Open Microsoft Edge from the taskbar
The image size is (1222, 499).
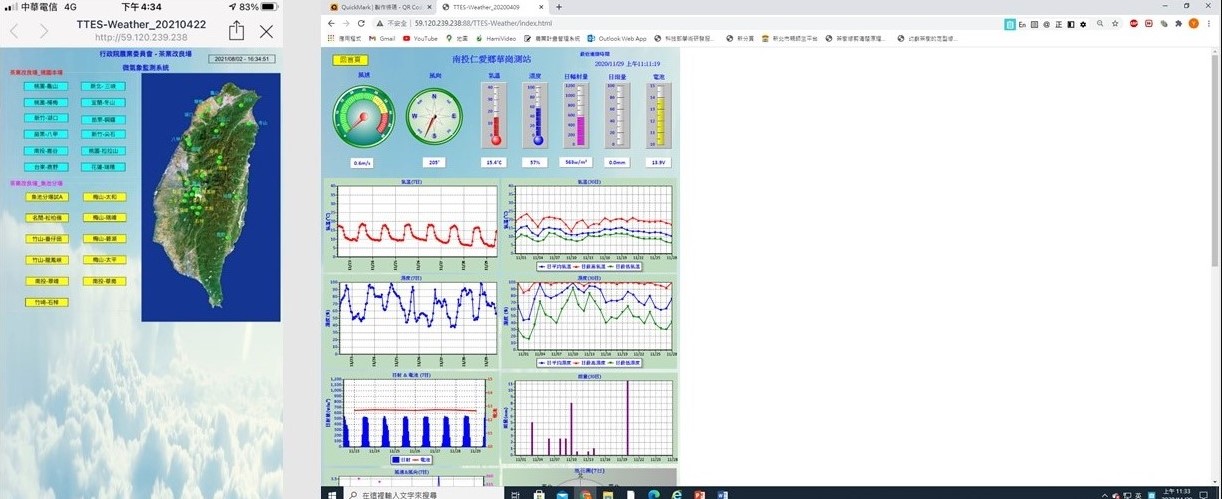point(653,494)
